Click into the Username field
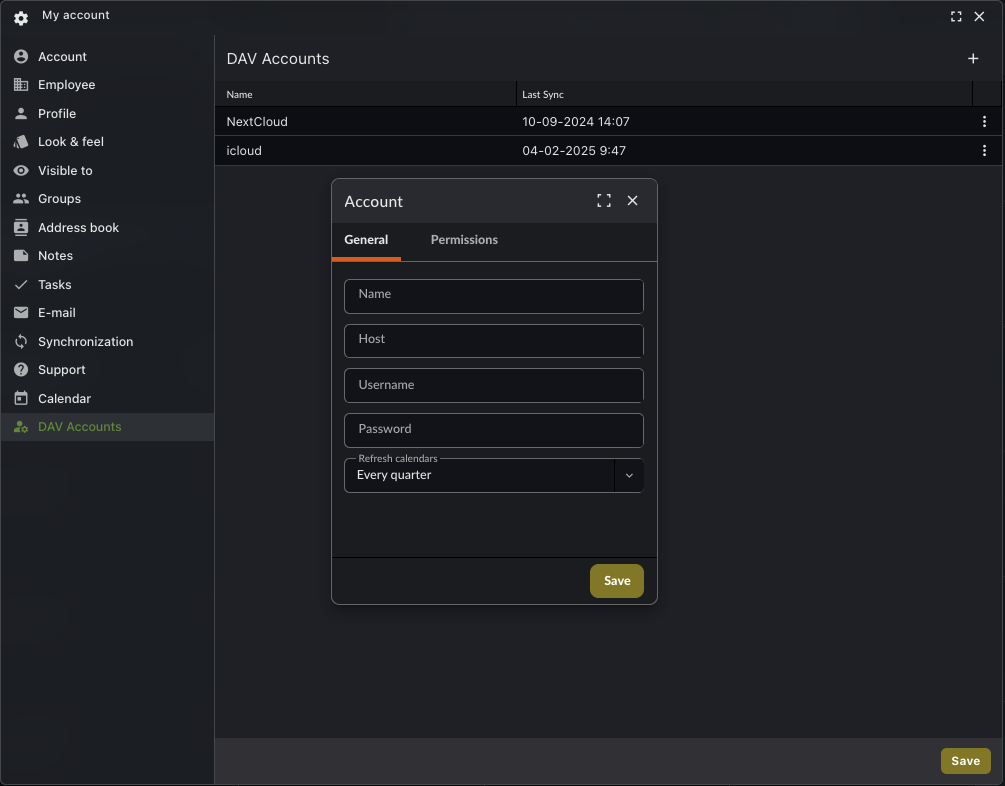 [x=494, y=385]
